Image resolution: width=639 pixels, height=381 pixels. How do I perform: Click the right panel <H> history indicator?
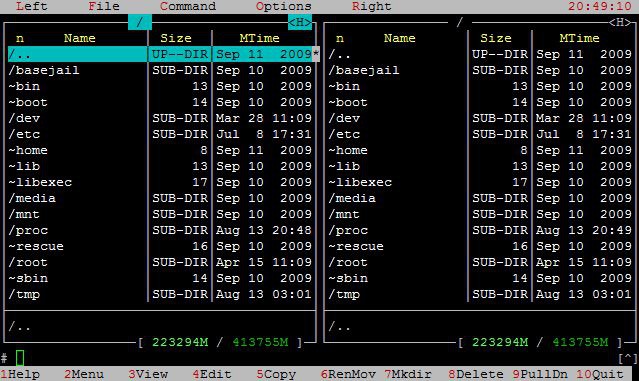[620, 22]
